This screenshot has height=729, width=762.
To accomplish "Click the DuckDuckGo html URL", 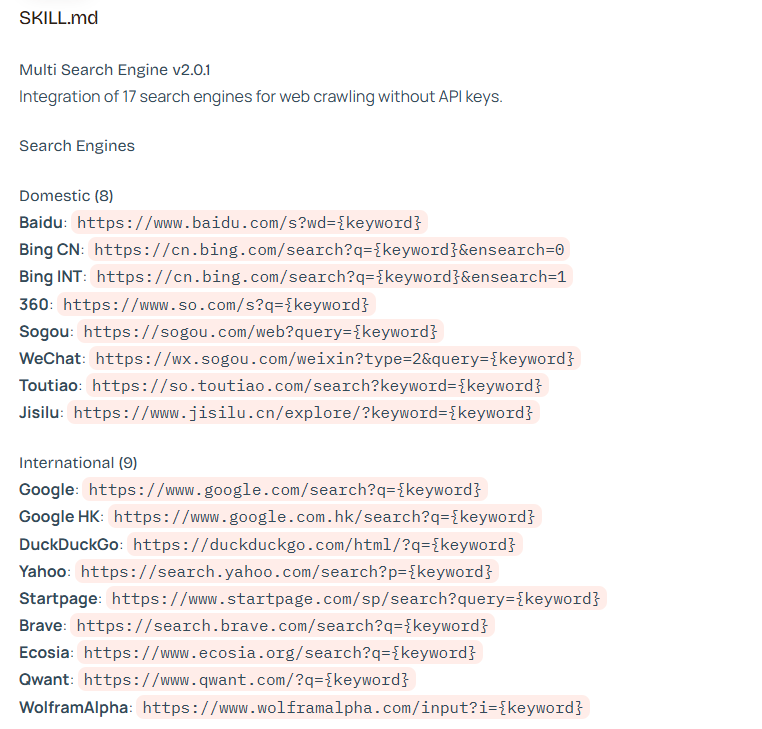I will tap(324, 544).
